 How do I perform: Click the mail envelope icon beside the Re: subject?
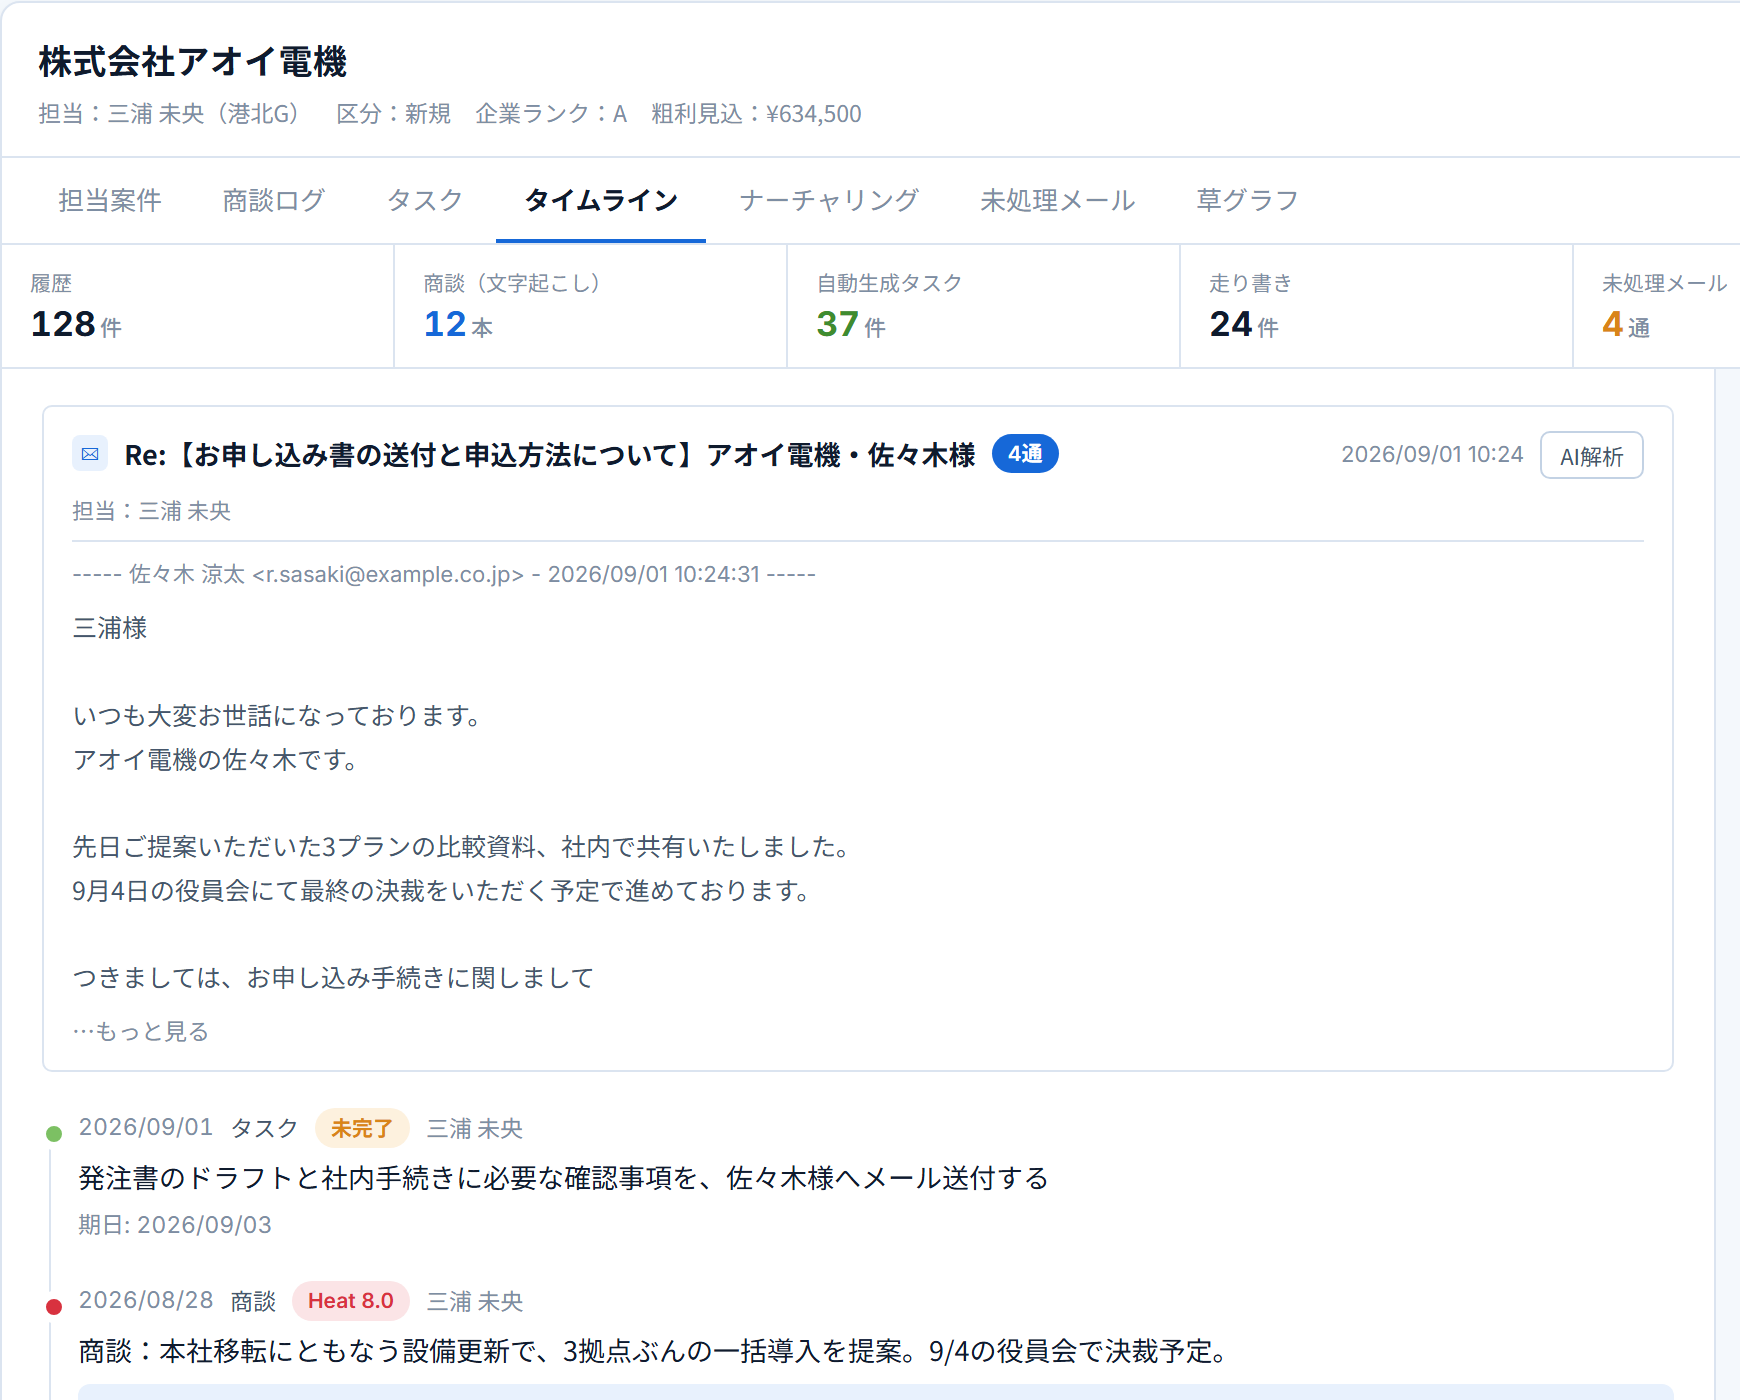point(90,454)
